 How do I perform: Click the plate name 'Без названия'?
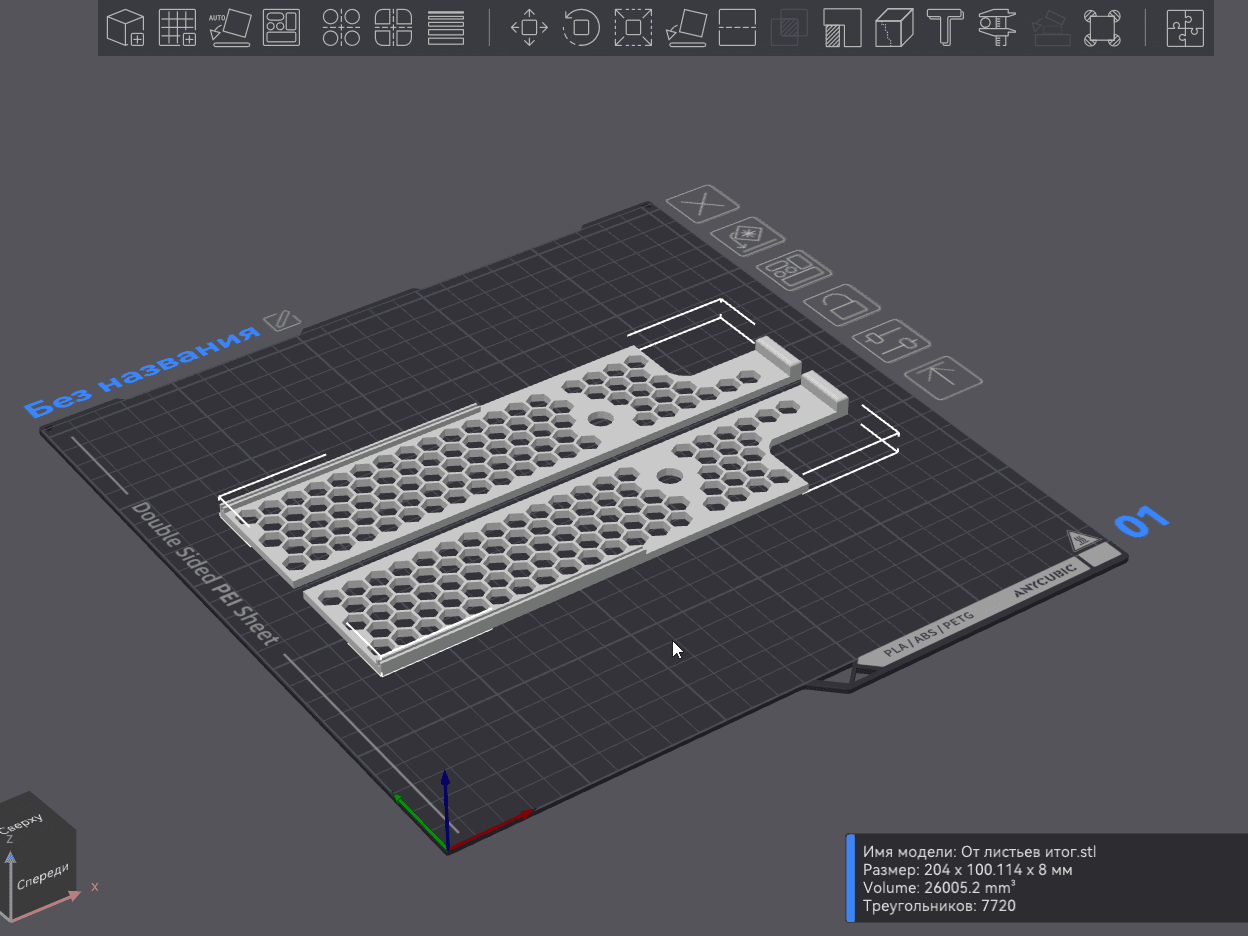[140, 372]
